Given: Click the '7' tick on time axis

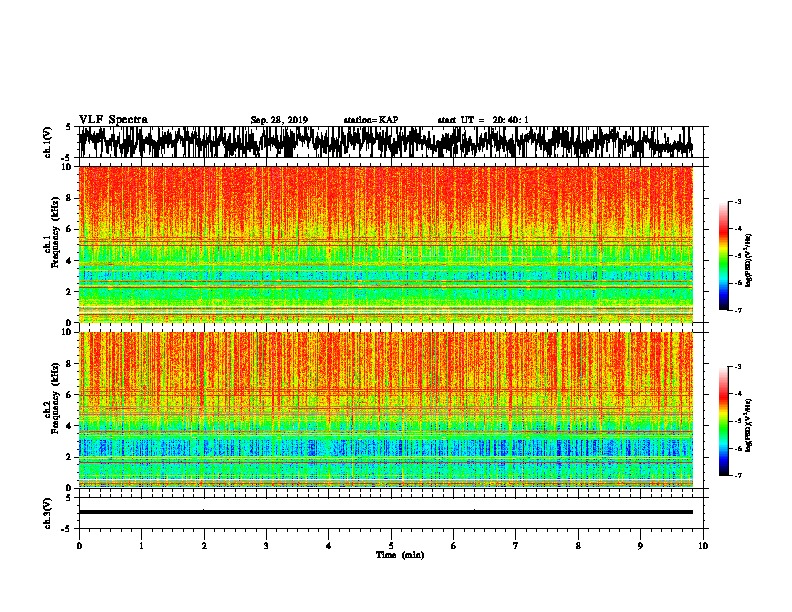Looking at the screenshot, I should [516, 546].
